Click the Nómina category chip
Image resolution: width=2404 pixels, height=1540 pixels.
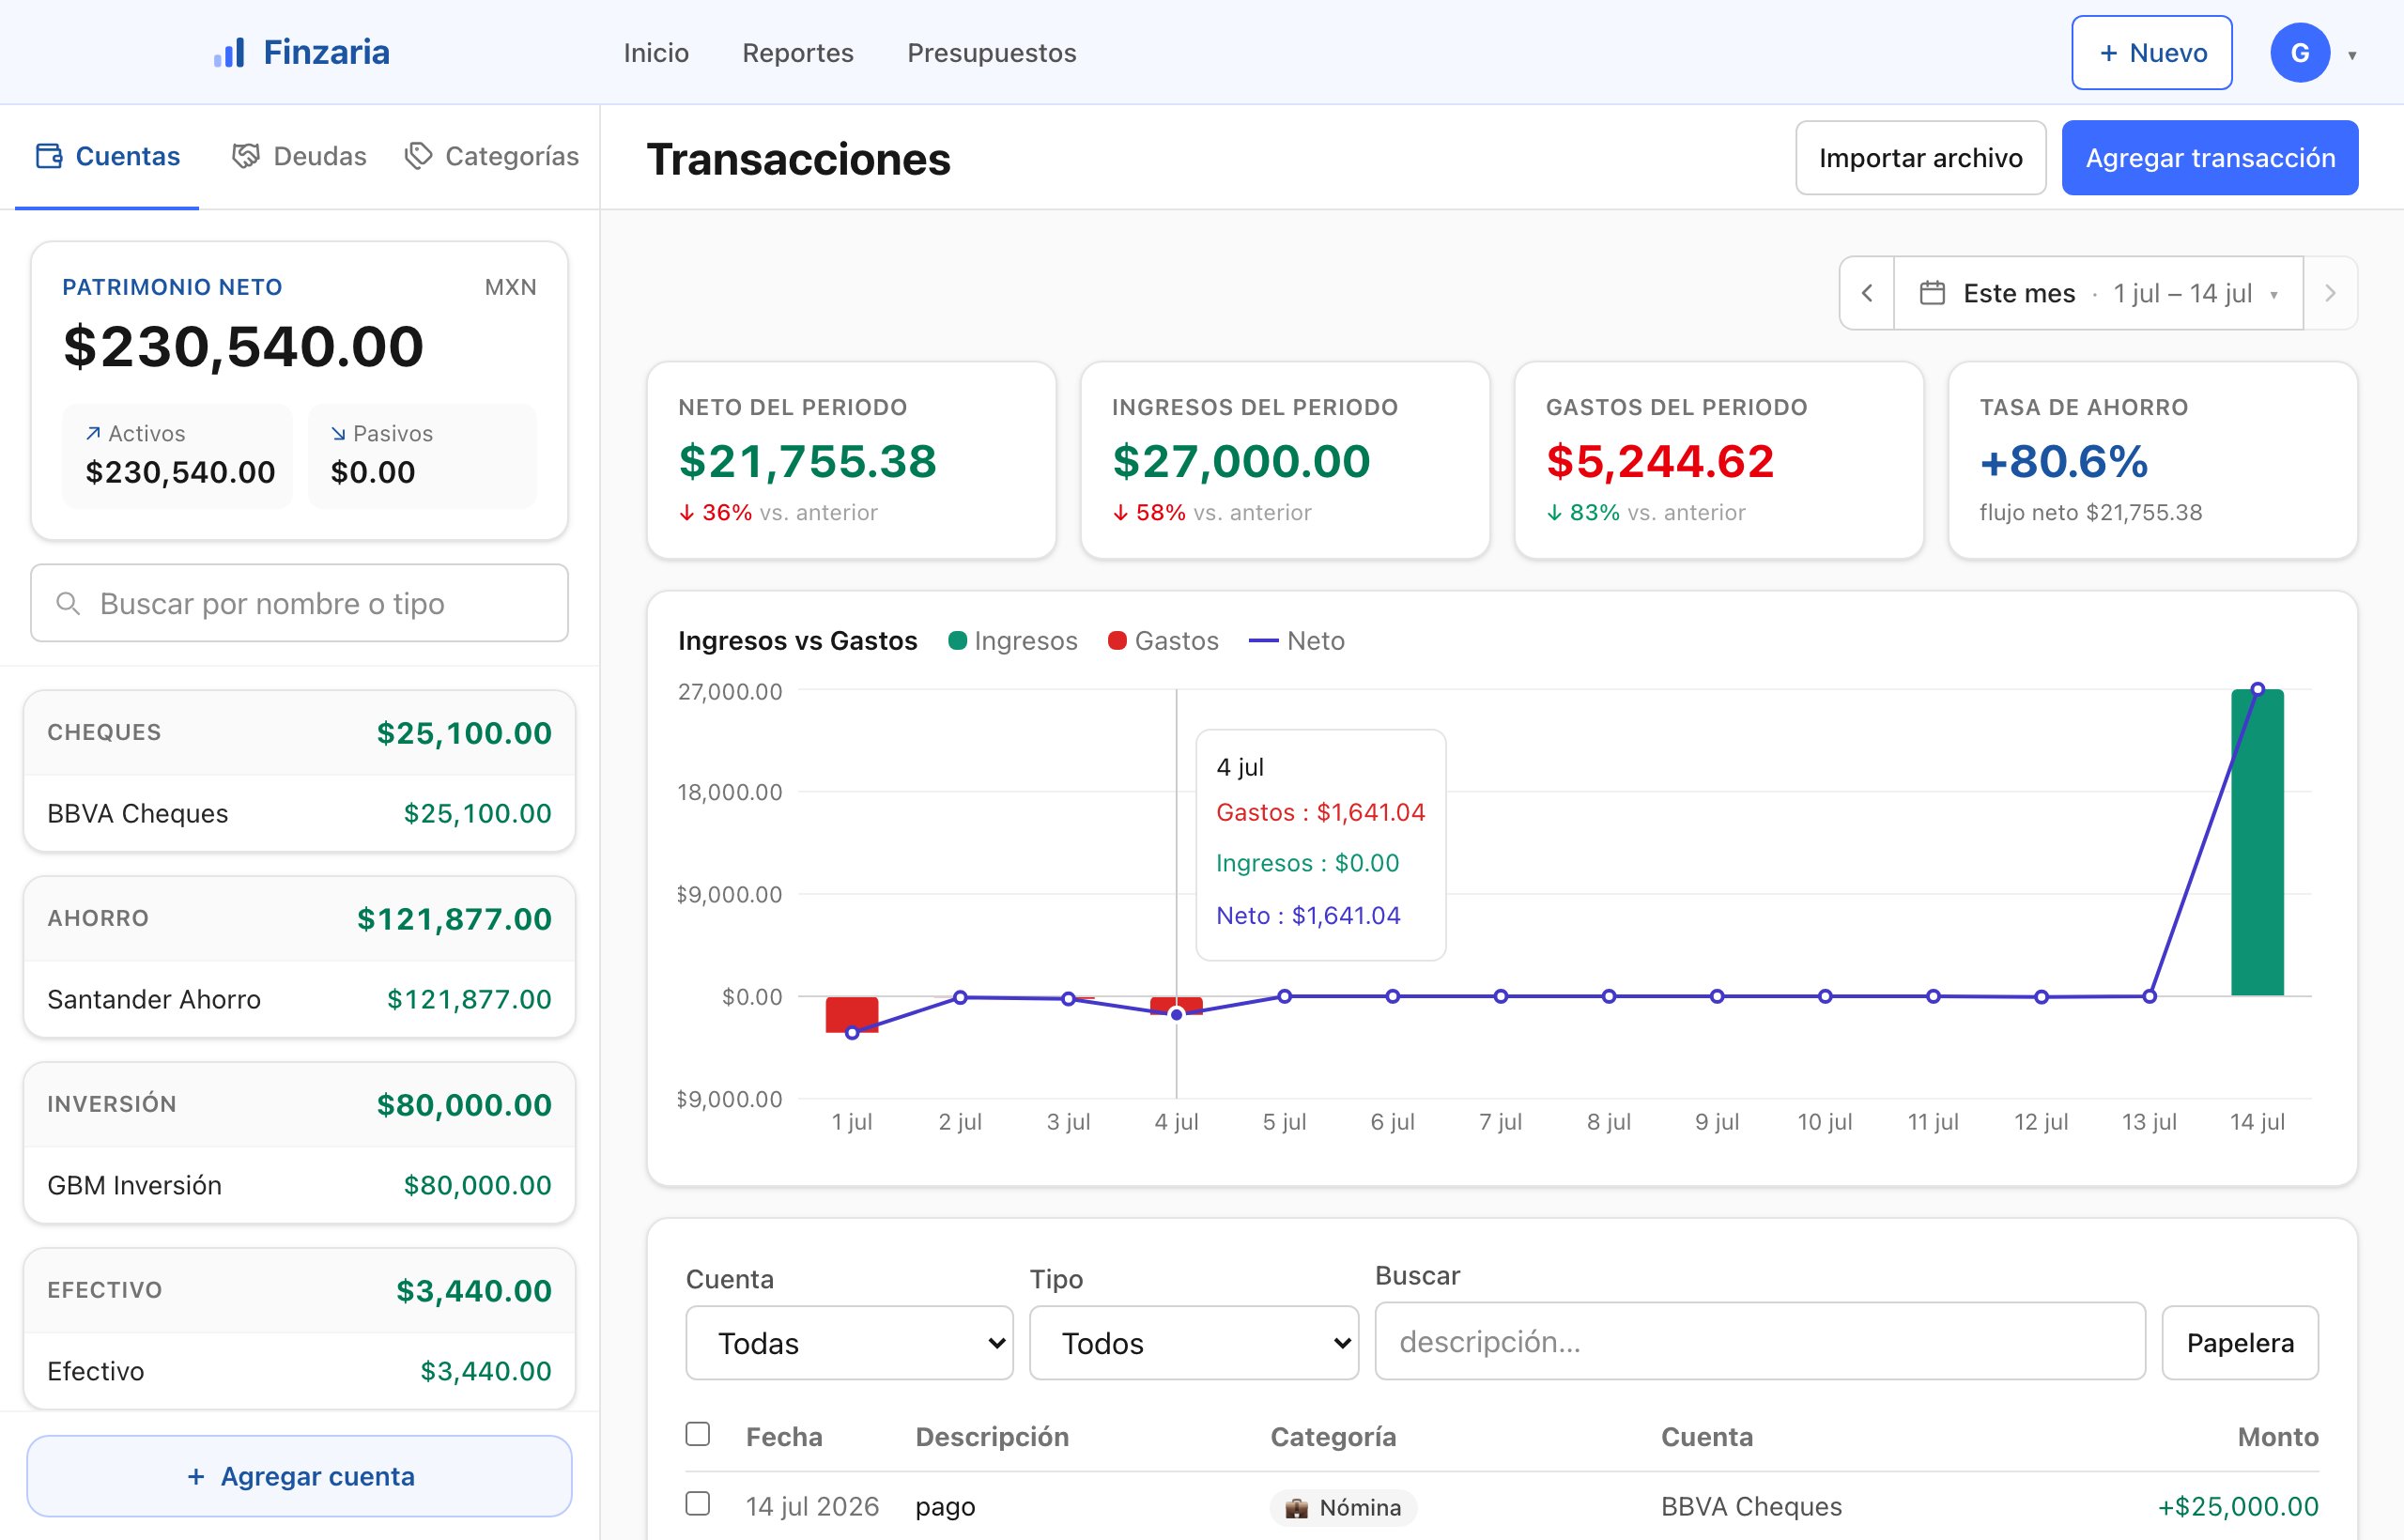point(1343,1507)
